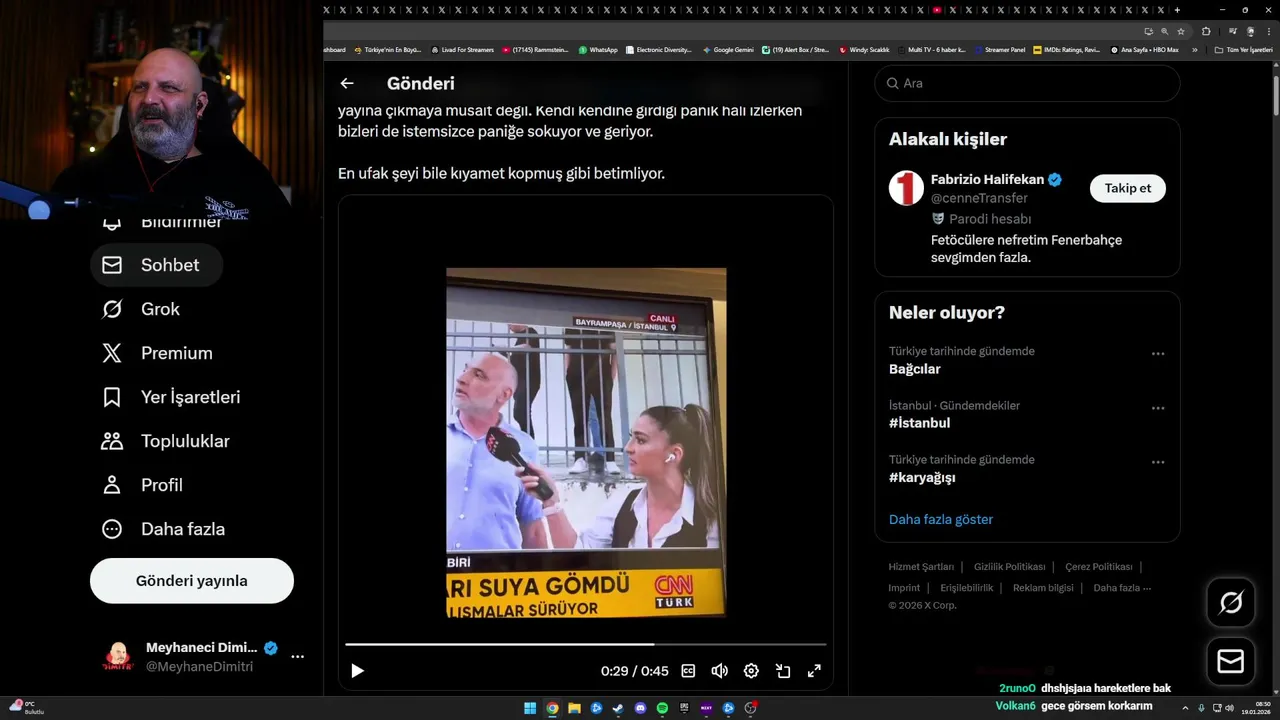The height and width of the screenshot is (720, 1280).
Task: Switch to the YouTube browser tab
Action: (937, 10)
